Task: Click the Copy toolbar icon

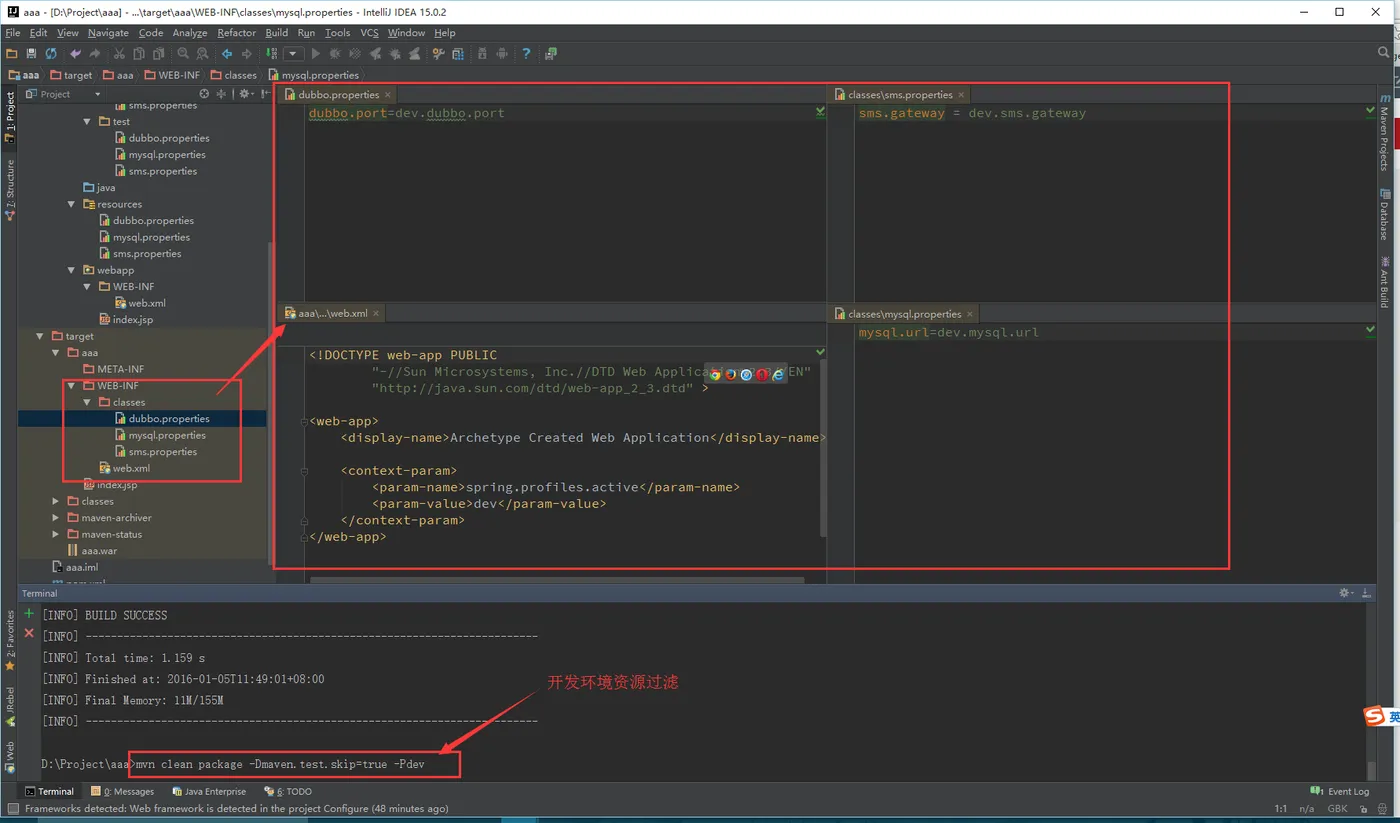Action: 139,54
